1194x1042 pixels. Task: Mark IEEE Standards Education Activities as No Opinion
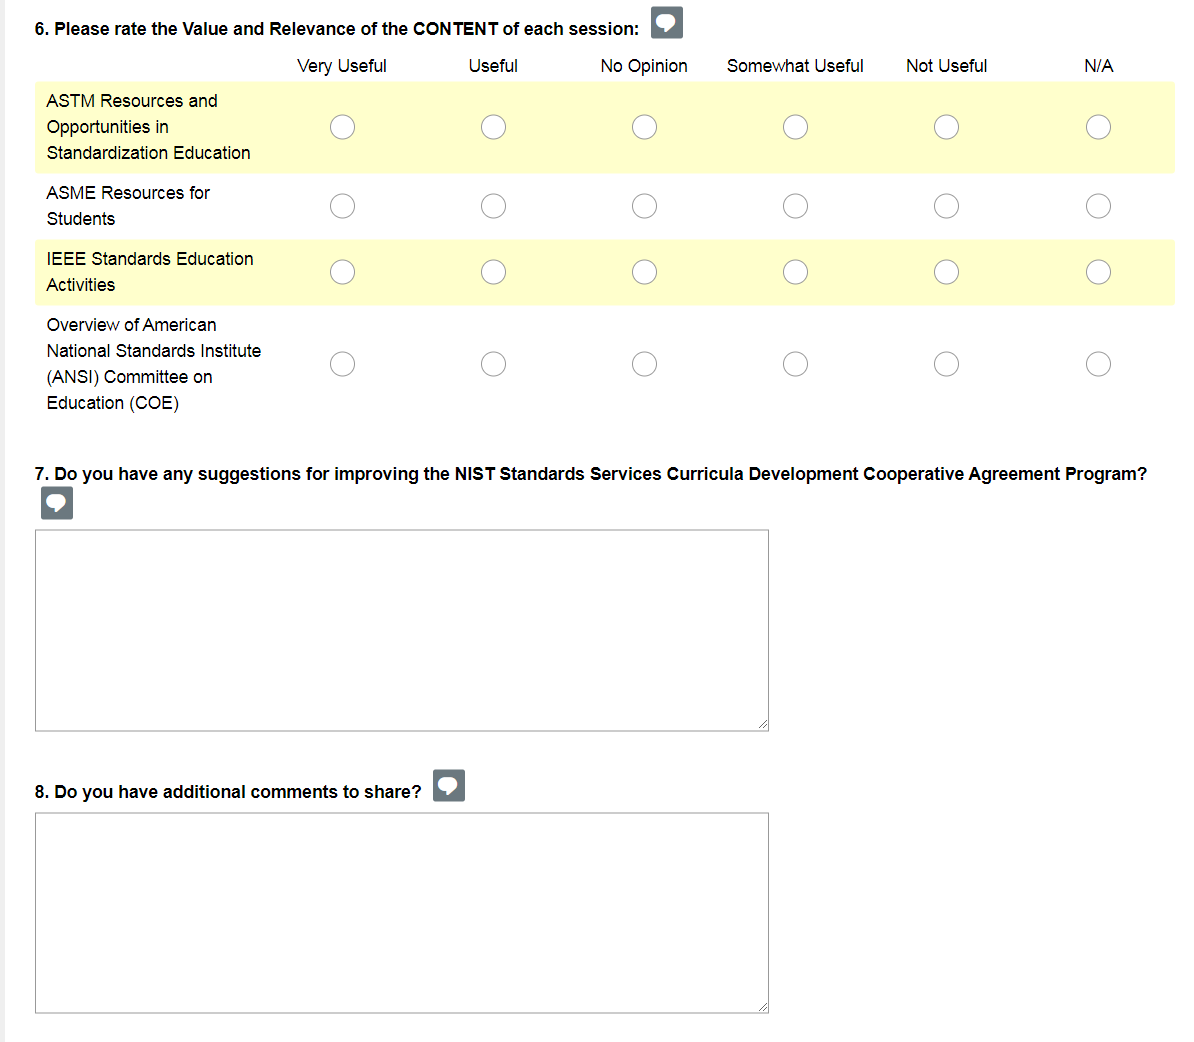(x=644, y=272)
